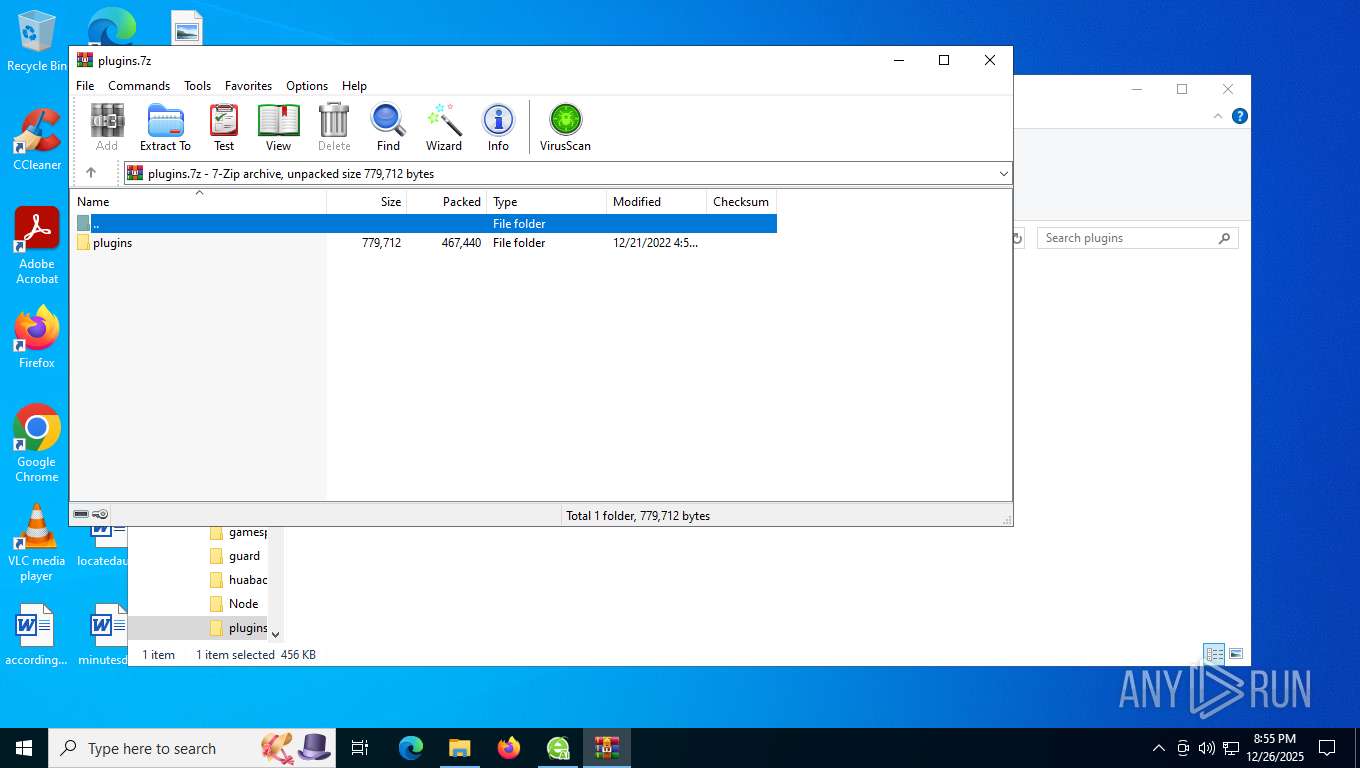
Task: Switch Explorer to details view icon
Action: pos(1214,654)
